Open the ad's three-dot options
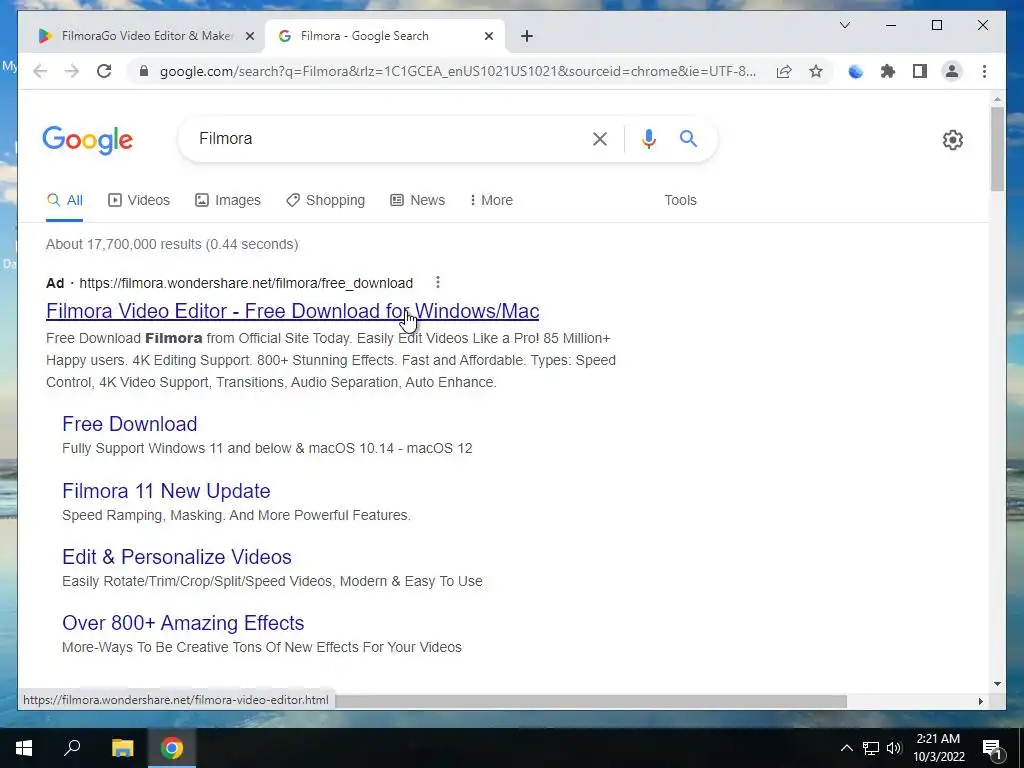 (x=438, y=282)
